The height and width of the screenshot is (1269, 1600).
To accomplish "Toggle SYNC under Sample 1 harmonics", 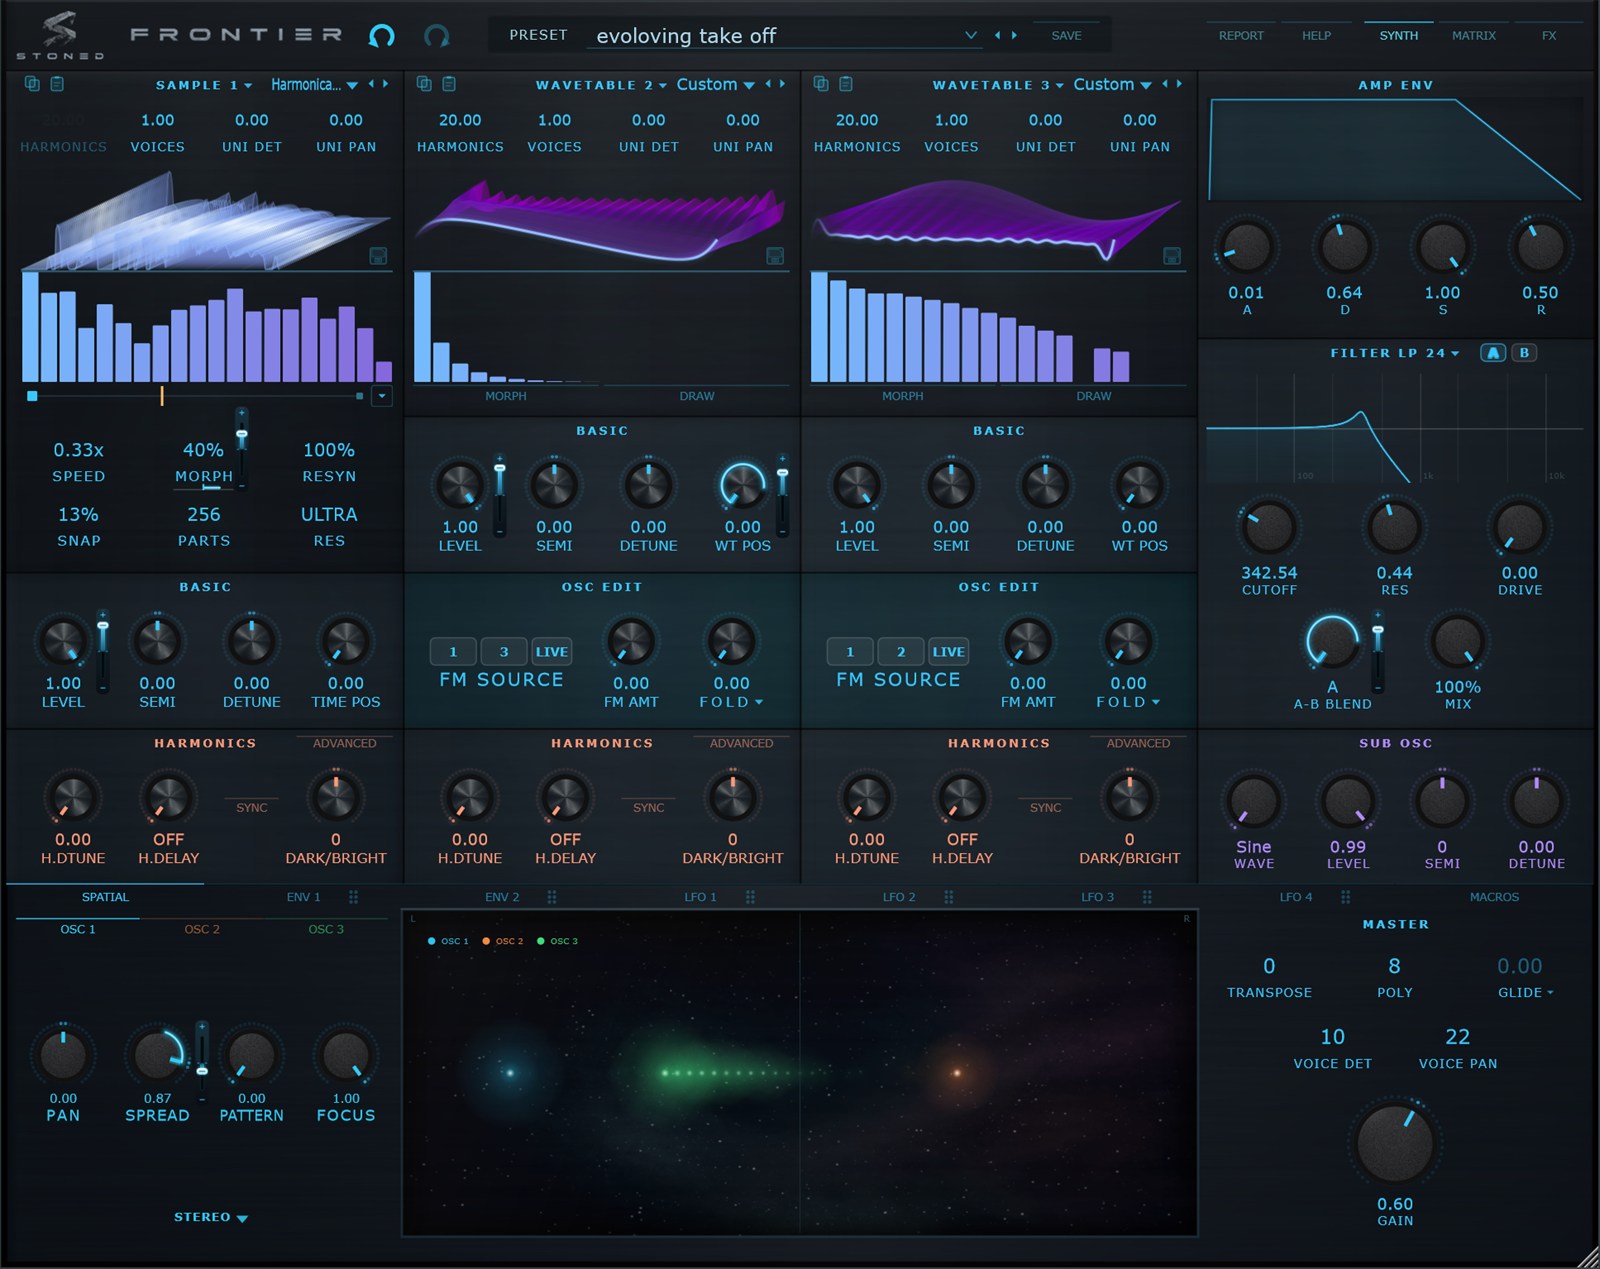I will coord(252,808).
